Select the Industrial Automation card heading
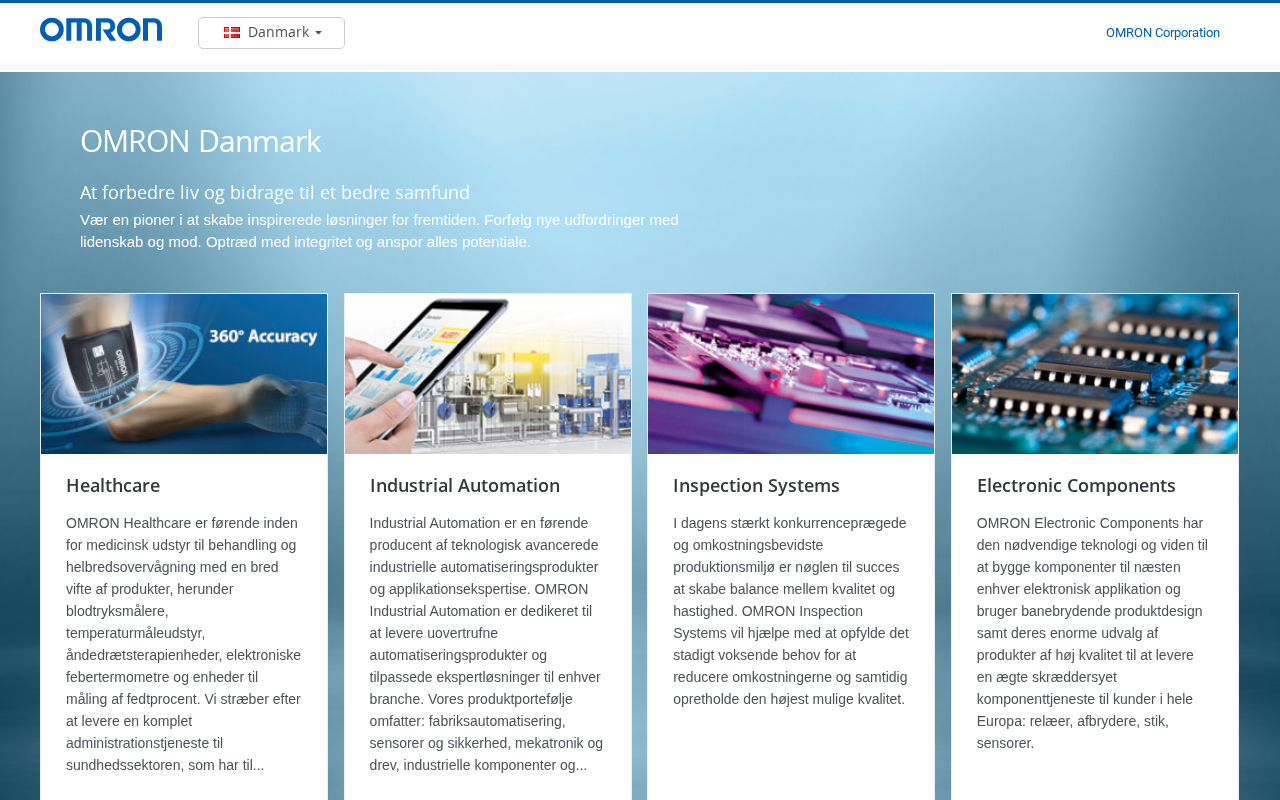1280x800 pixels. pyautogui.click(x=465, y=485)
